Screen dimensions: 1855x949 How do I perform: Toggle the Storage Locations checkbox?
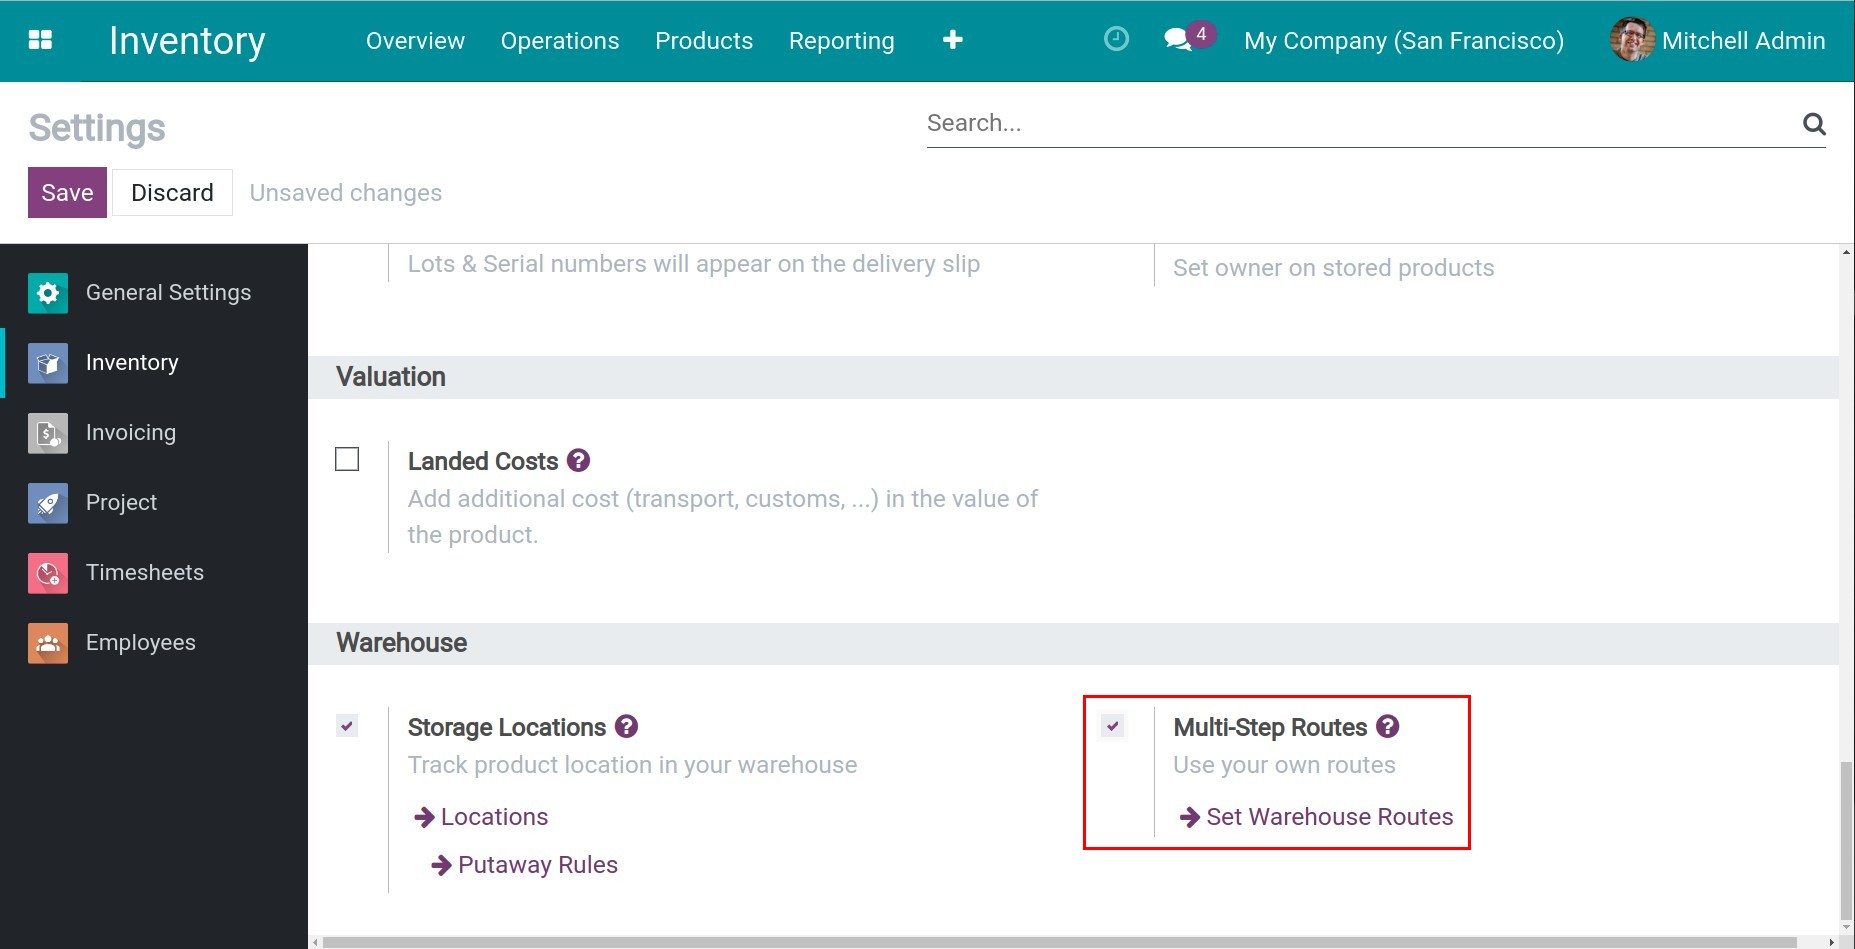click(347, 726)
